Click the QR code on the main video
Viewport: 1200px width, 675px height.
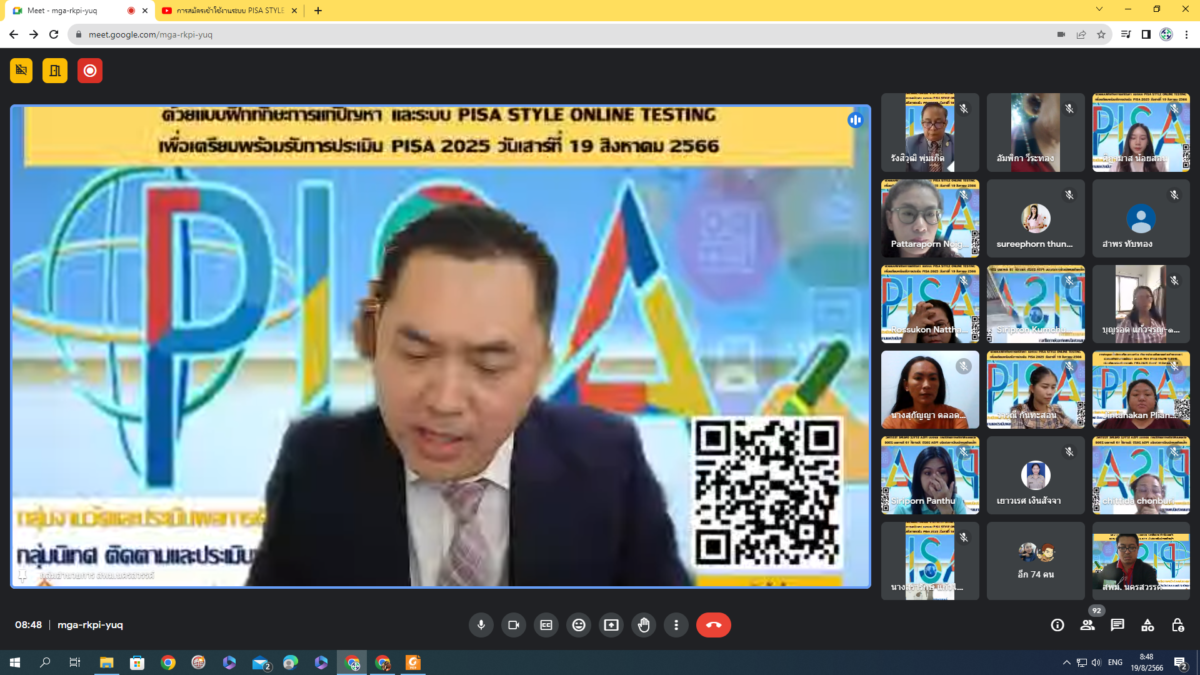767,491
